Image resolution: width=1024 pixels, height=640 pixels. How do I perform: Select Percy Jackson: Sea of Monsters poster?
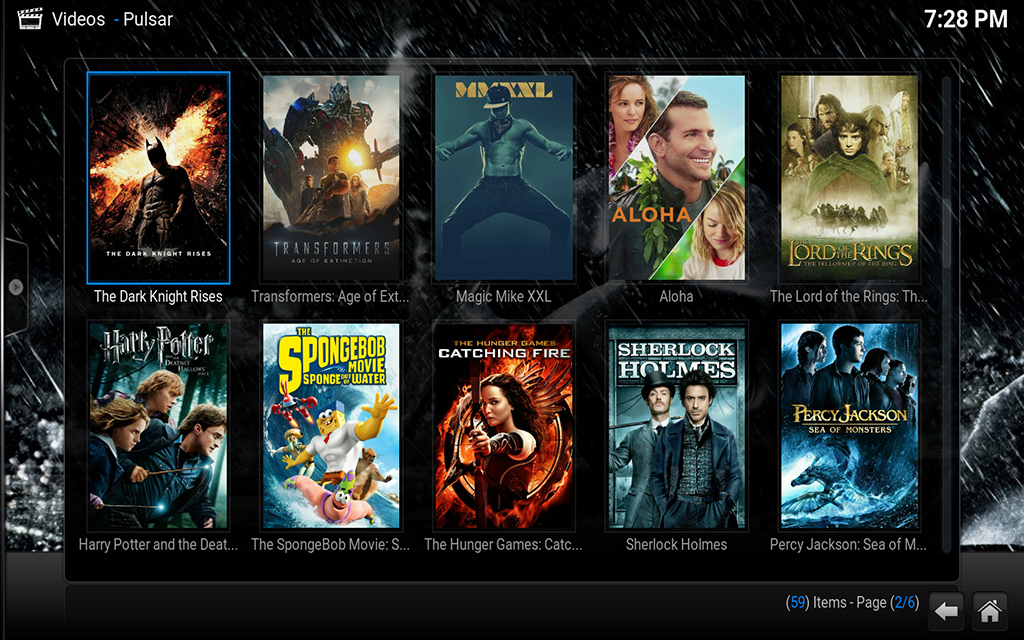[849, 426]
